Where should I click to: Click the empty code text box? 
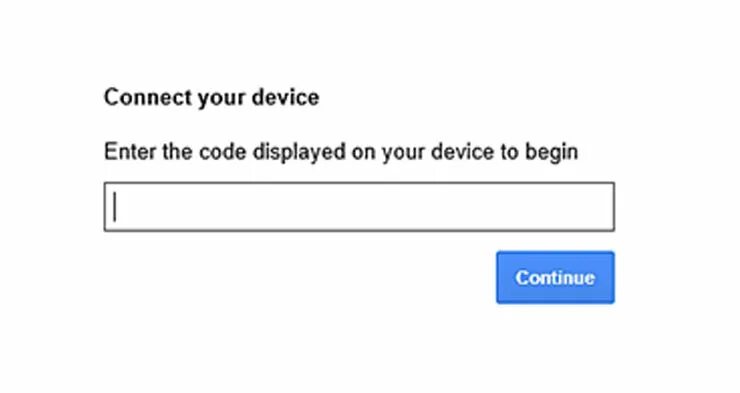(359, 207)
